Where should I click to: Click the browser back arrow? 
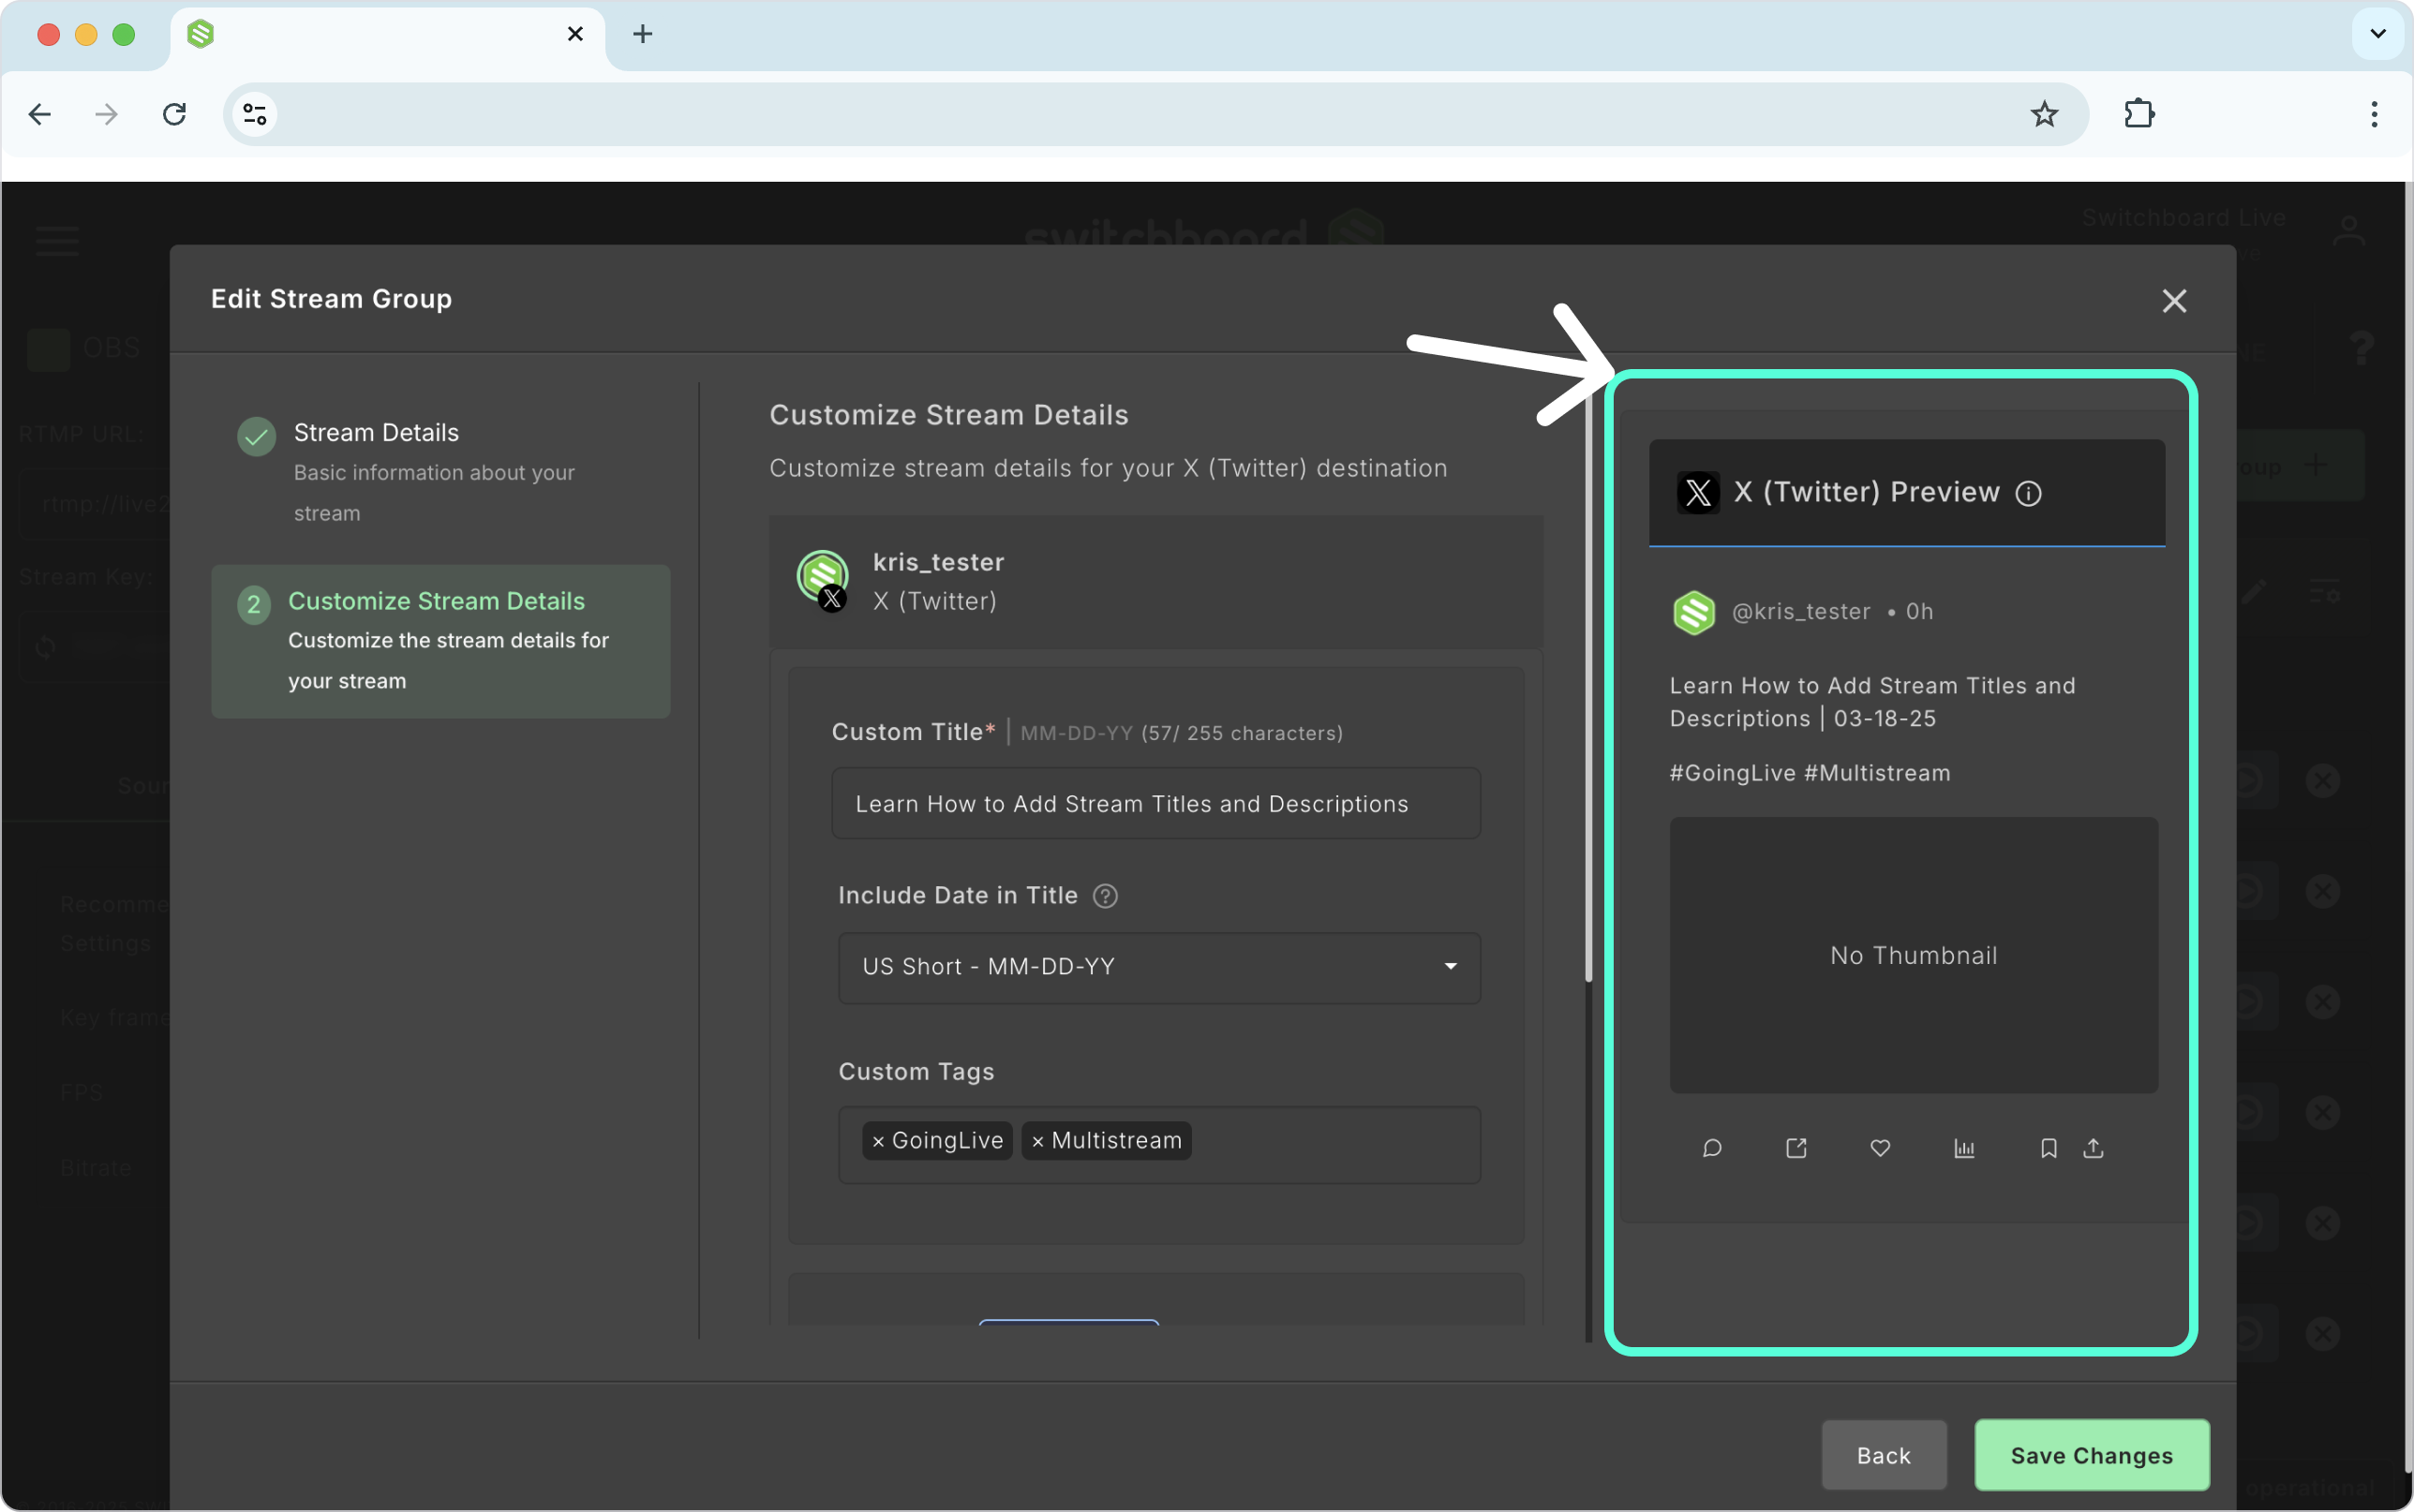point(40,114)
